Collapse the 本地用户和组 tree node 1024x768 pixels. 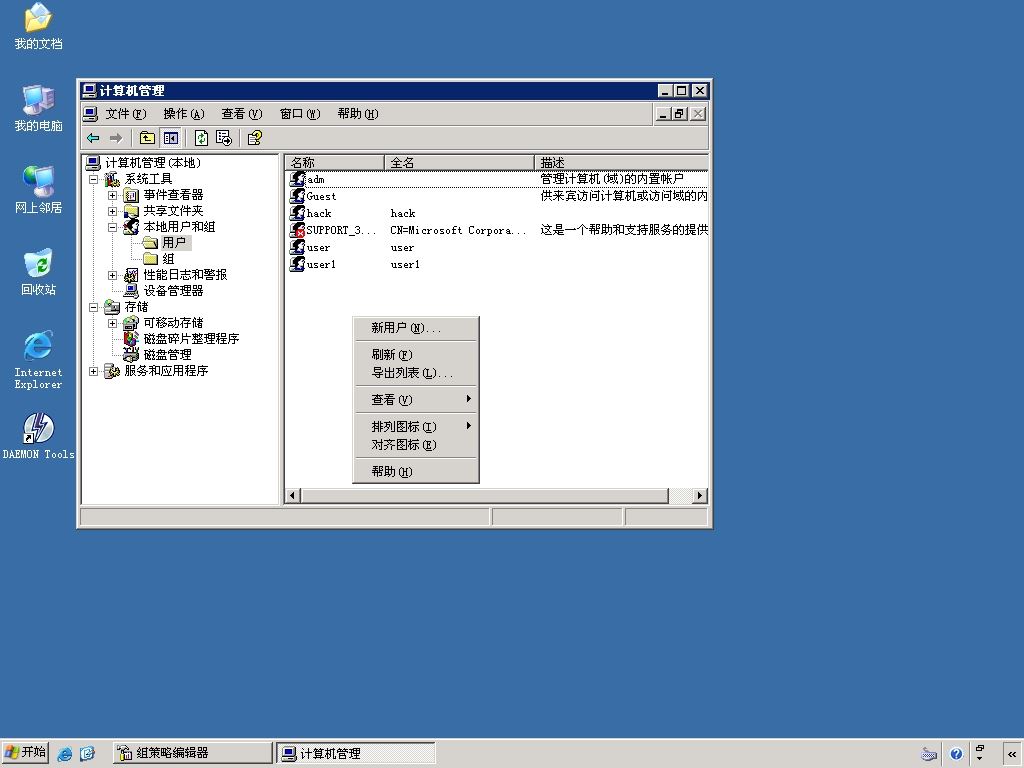pos(112,227)
